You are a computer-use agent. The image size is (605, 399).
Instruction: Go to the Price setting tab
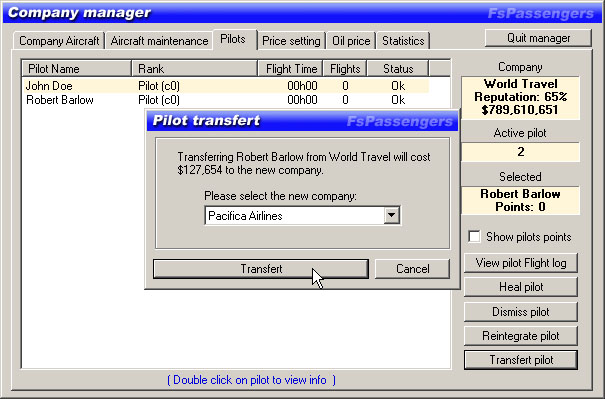pos(291,41)
